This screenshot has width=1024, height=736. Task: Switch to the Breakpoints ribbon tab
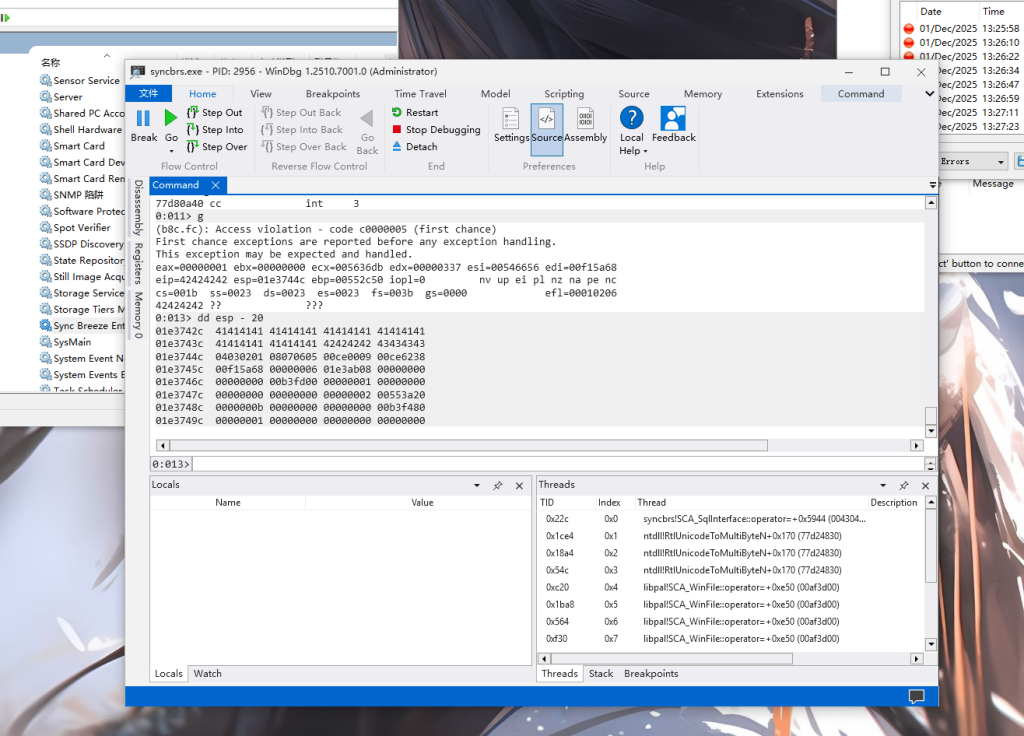(333, 94)
